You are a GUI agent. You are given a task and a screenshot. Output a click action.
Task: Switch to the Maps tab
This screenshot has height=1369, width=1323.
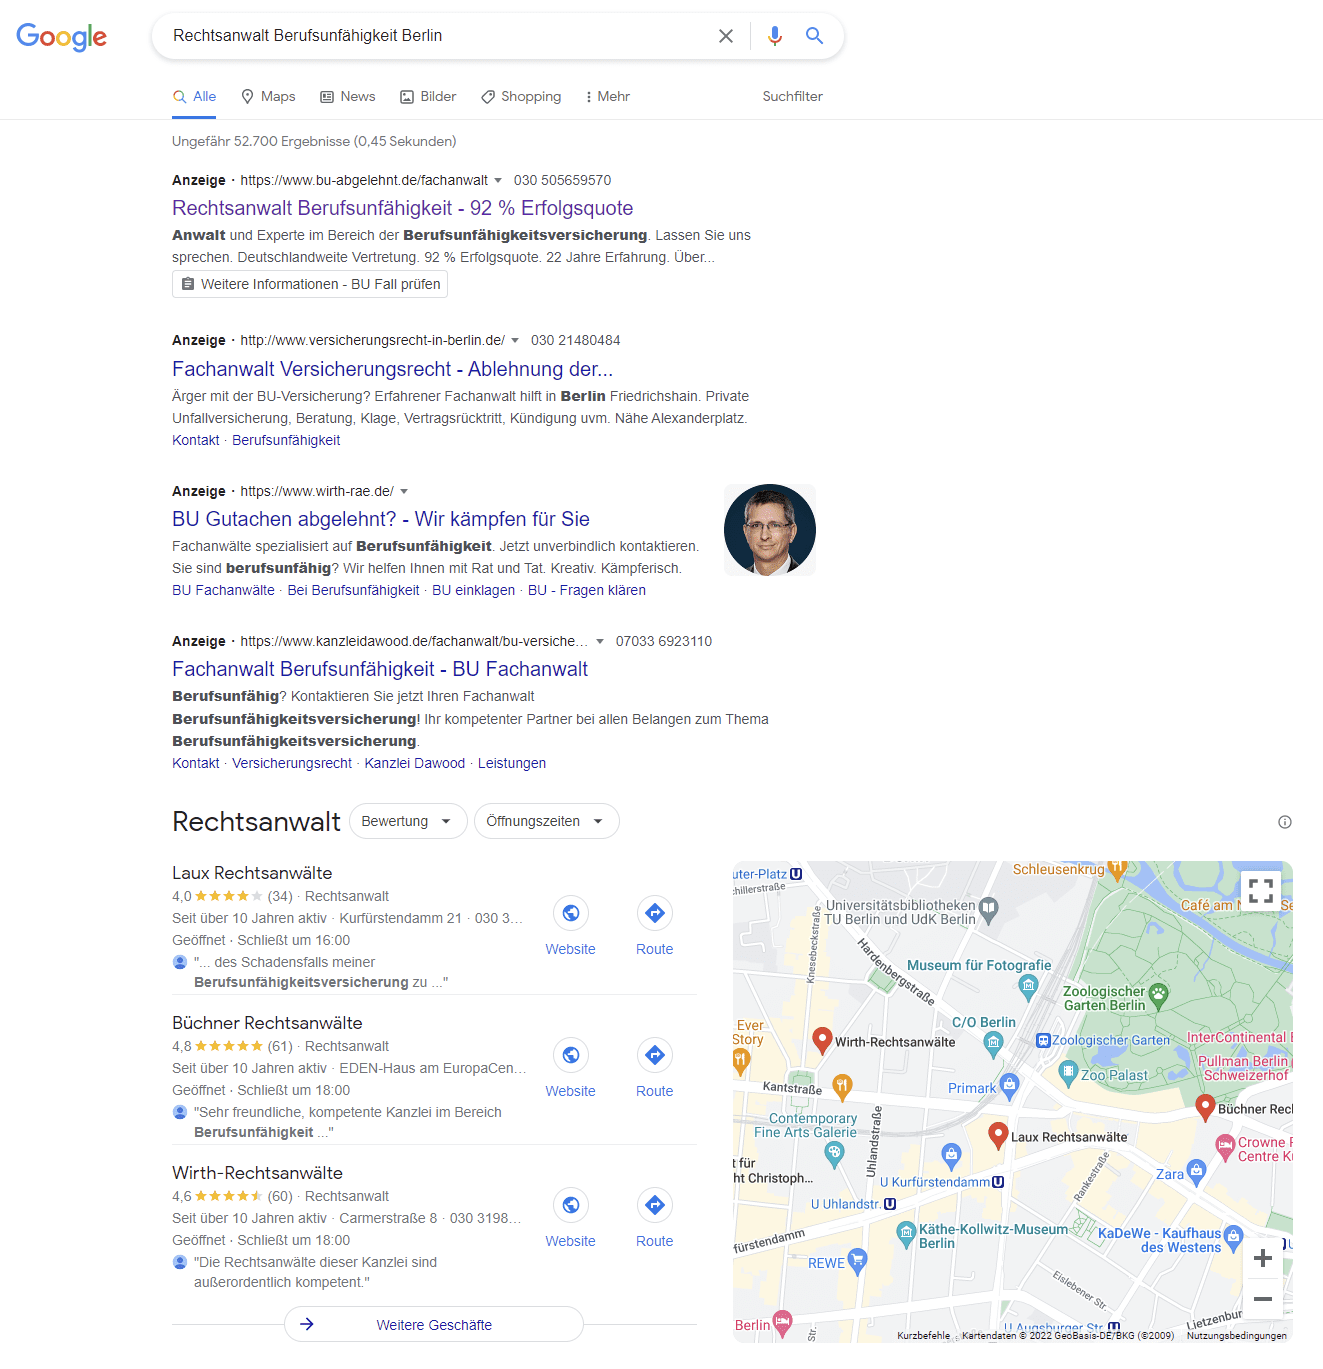coord(268,97)
